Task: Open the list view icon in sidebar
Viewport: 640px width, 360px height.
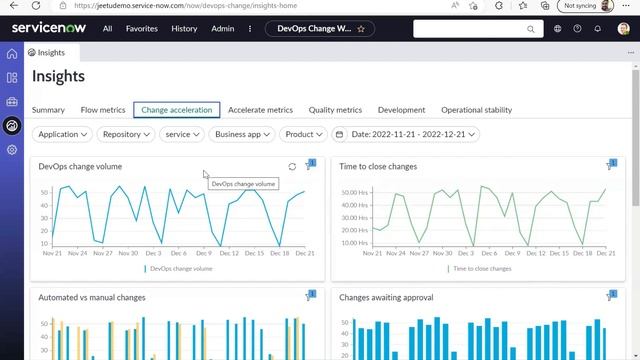Action: [x=12, y=78]
